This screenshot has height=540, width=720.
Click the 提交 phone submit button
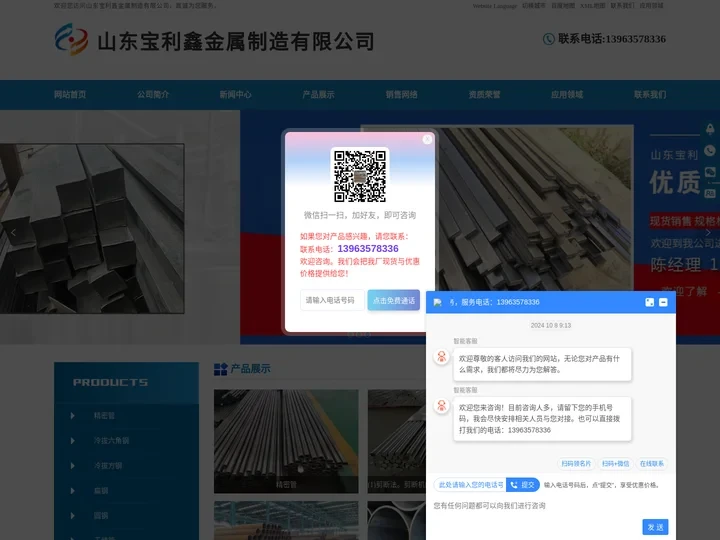point(523,485)
